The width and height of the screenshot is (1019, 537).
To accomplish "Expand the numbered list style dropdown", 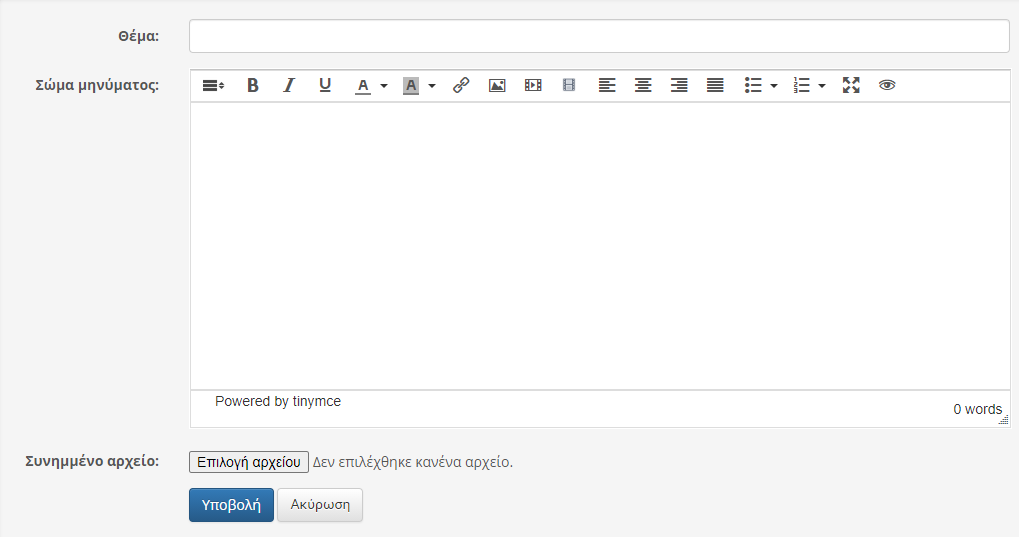I will (822, 86).
